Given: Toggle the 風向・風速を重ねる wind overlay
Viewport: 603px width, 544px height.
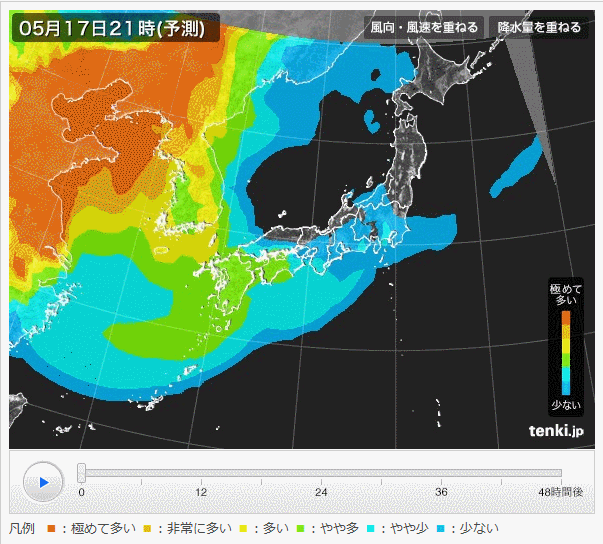Looking at the screenshot, I should (x=424, y=27).
